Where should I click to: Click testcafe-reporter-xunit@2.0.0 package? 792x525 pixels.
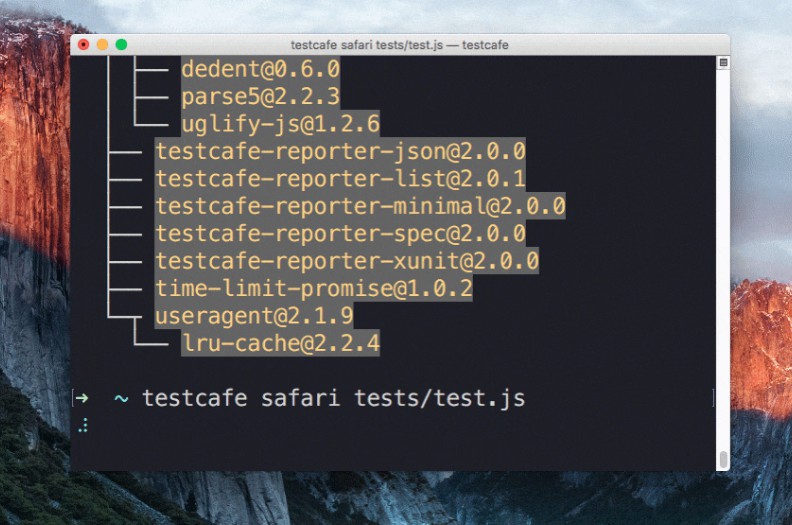coord(347,262)
